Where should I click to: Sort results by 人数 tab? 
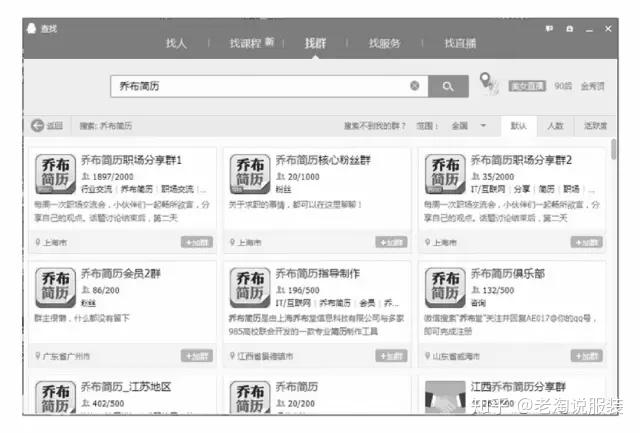click(555, 126)
